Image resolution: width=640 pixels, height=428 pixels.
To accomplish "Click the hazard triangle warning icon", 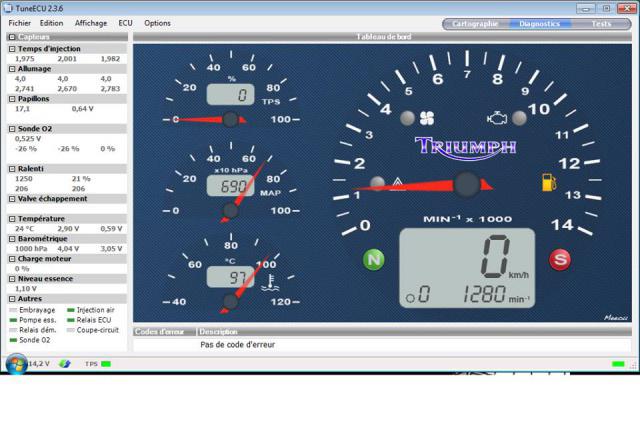I will click(398, 184).
